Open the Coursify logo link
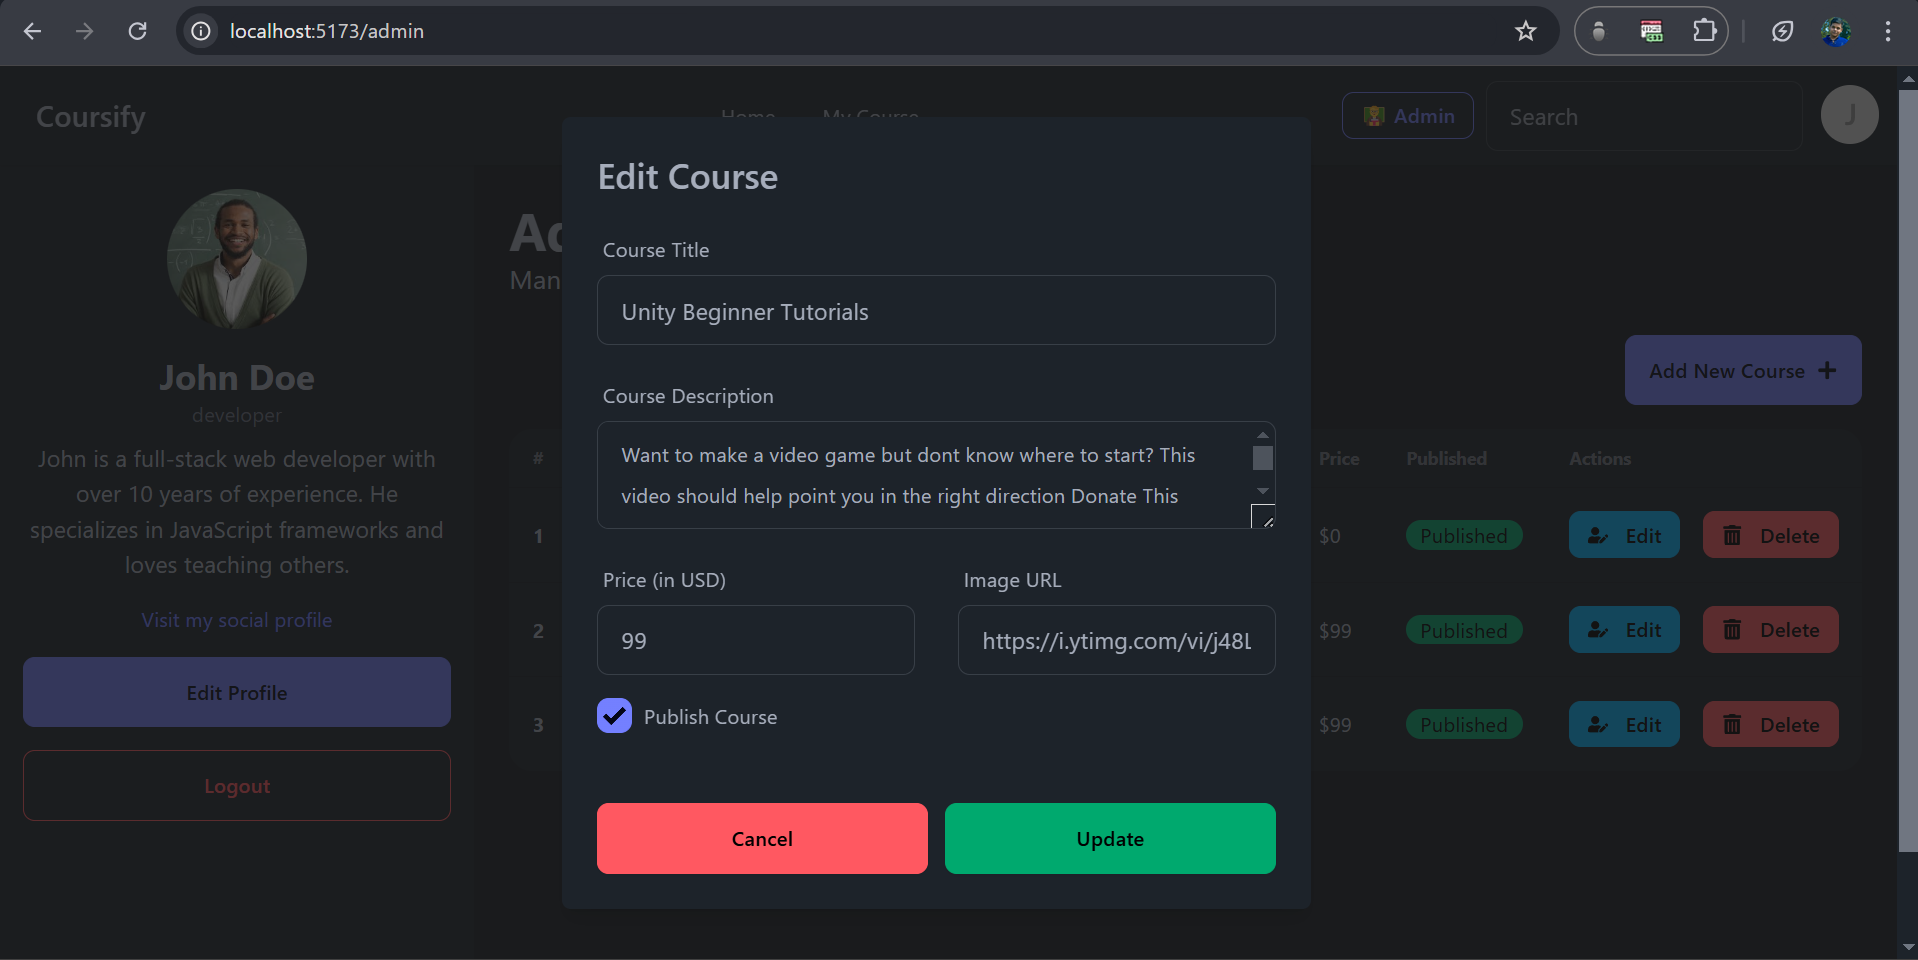The height and width of the screenshot is (960, 1918). tap(91, 117)
